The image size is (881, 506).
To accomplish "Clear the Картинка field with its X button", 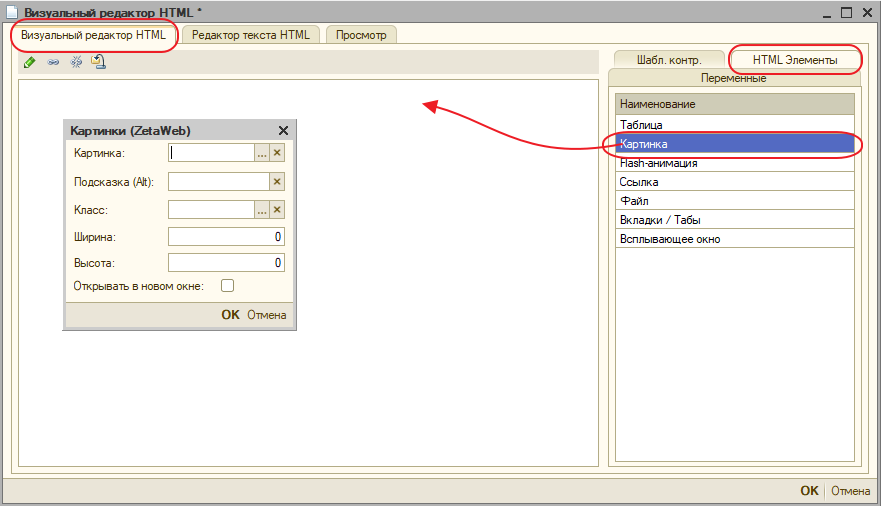I will 277,153.
